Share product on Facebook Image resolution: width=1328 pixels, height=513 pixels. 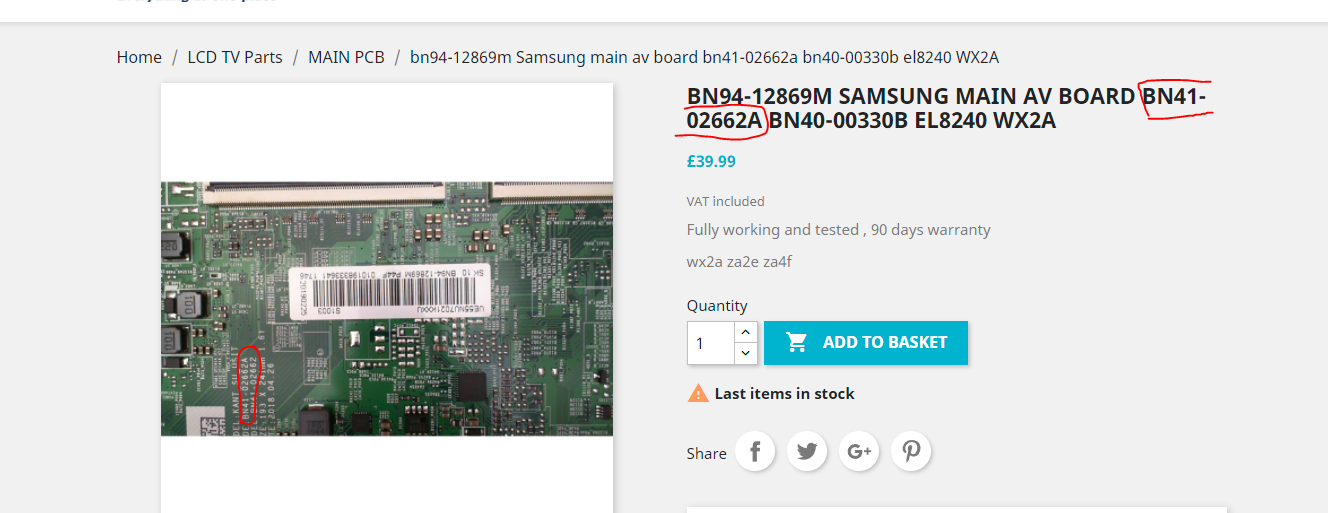(756, 452)
